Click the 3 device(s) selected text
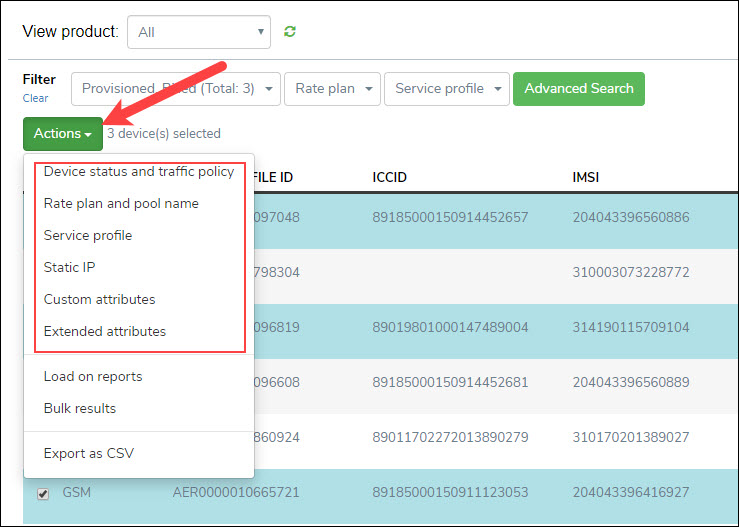Image resolution: width=739 pixels, height=527 pixels. coord(164,134)
